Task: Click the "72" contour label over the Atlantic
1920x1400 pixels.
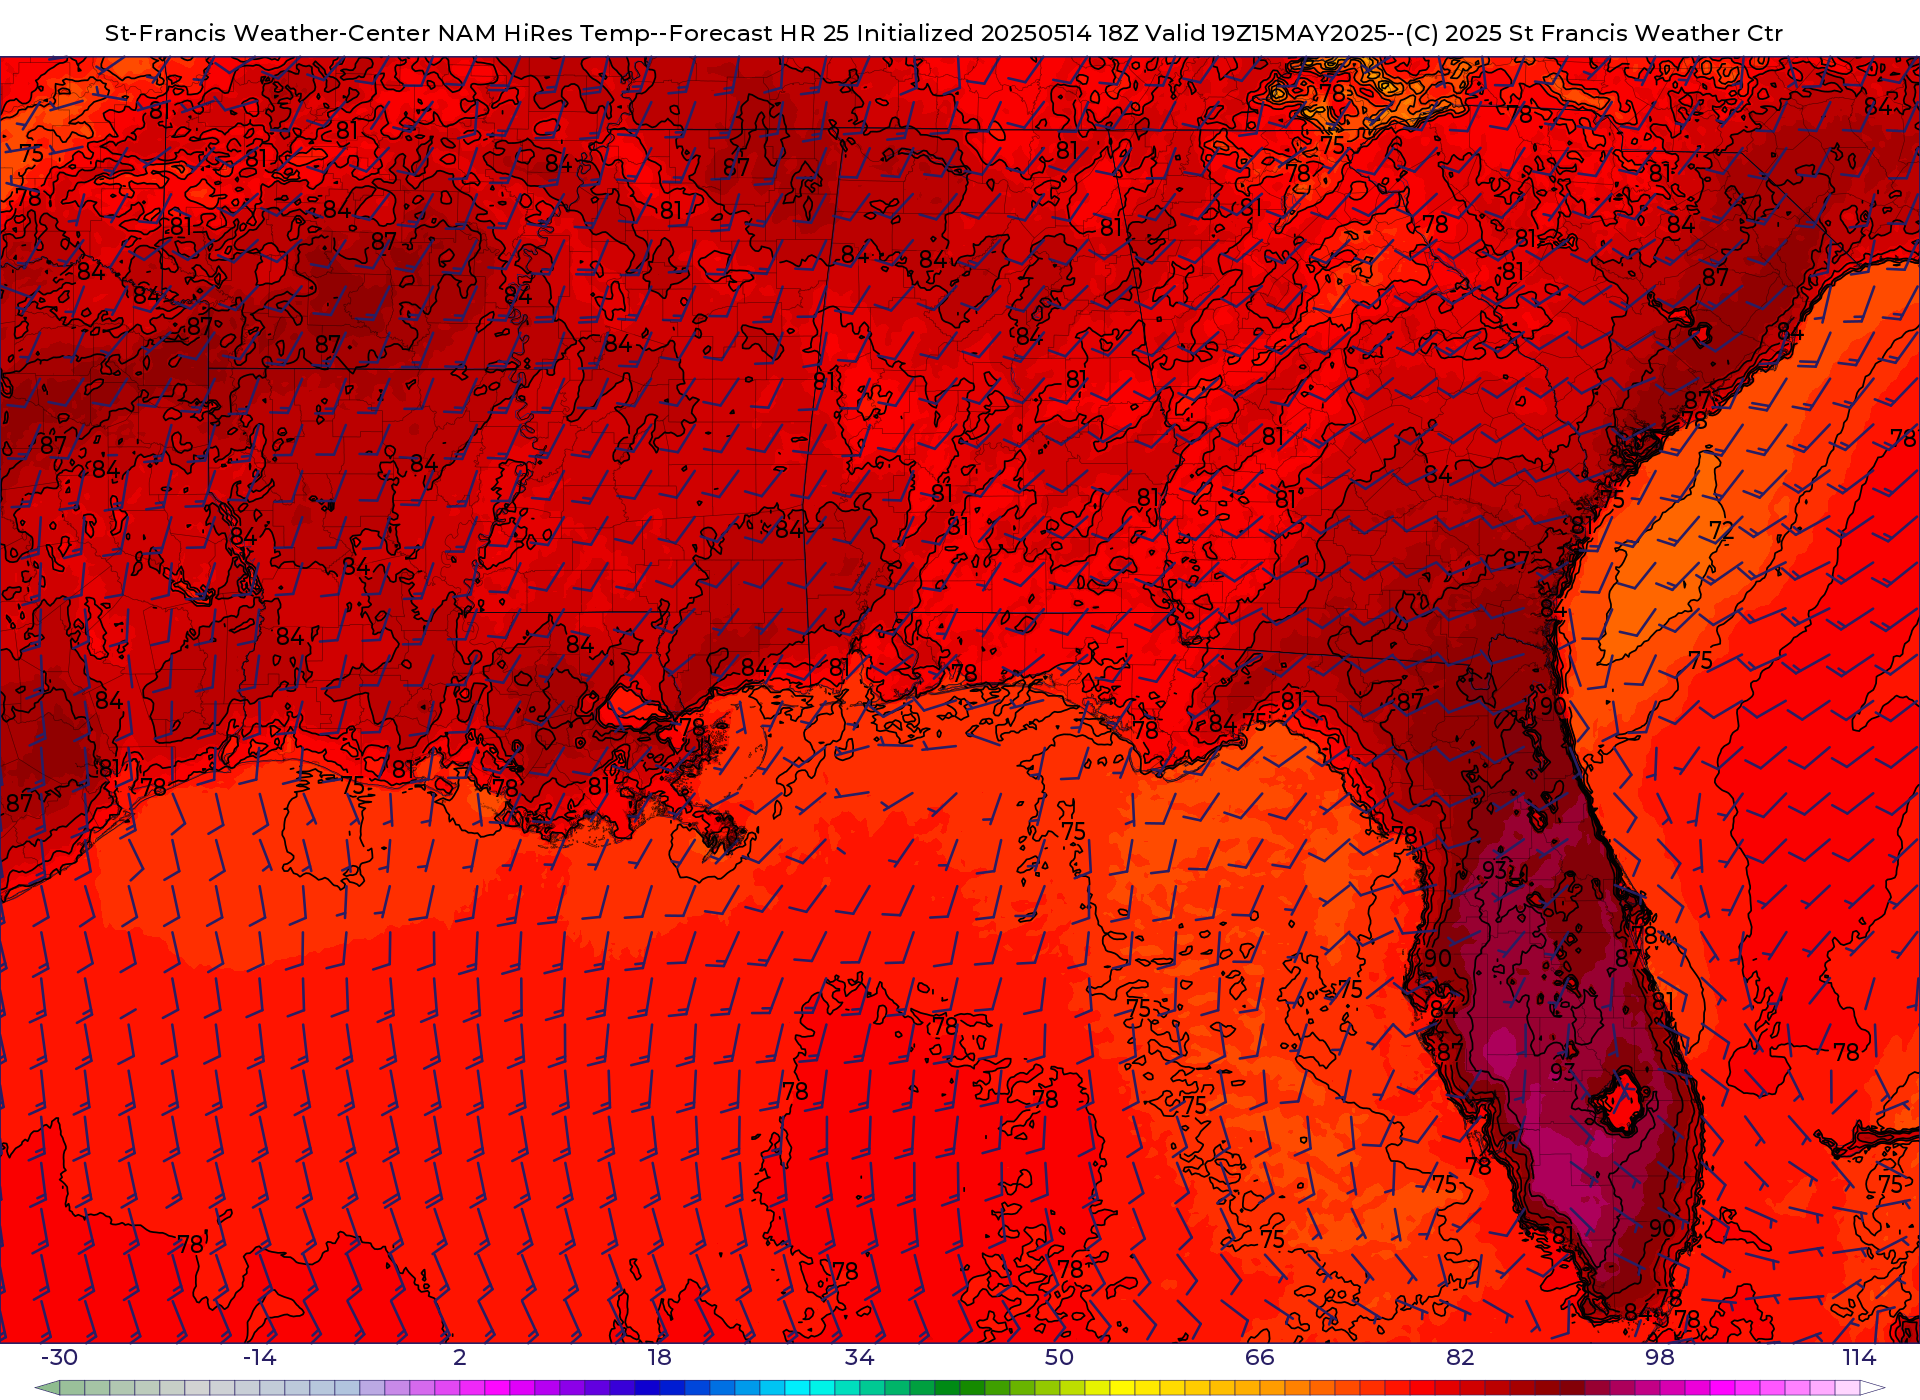Action: tap(1721, 530)
